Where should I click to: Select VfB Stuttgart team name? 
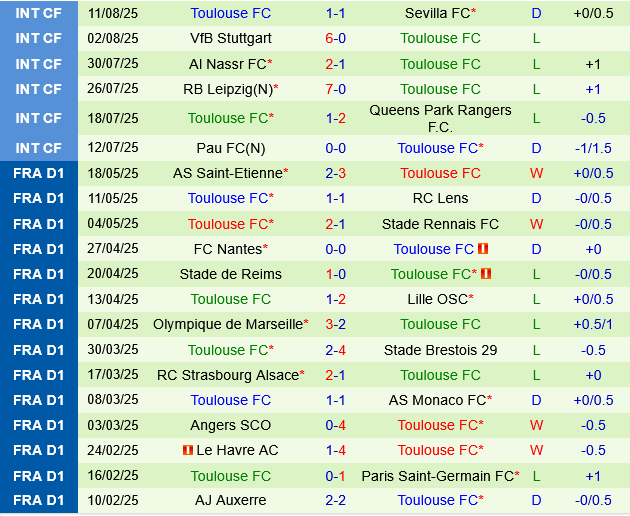point(230,38)
